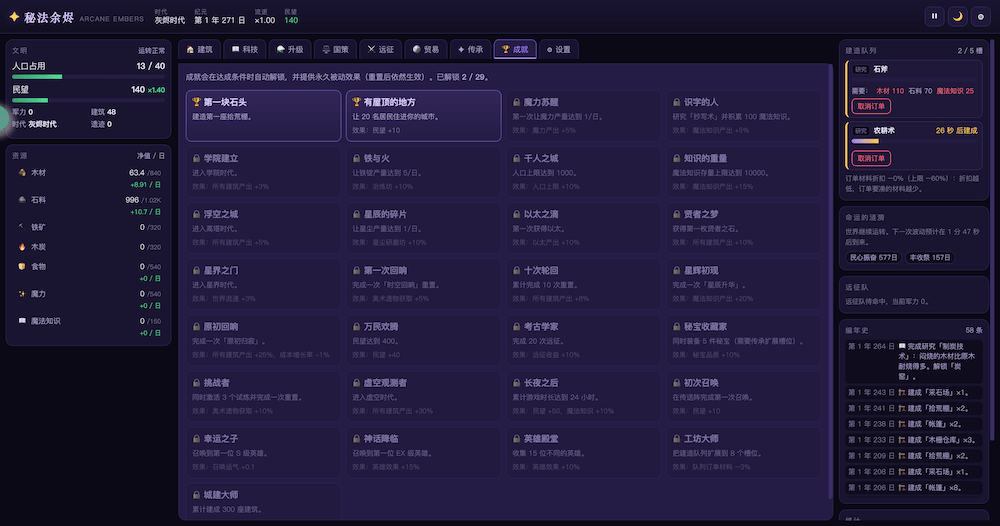Click the 农耕术 research progress bar
The height and width of the screenshot is (526, 1000).
[914, 142]
